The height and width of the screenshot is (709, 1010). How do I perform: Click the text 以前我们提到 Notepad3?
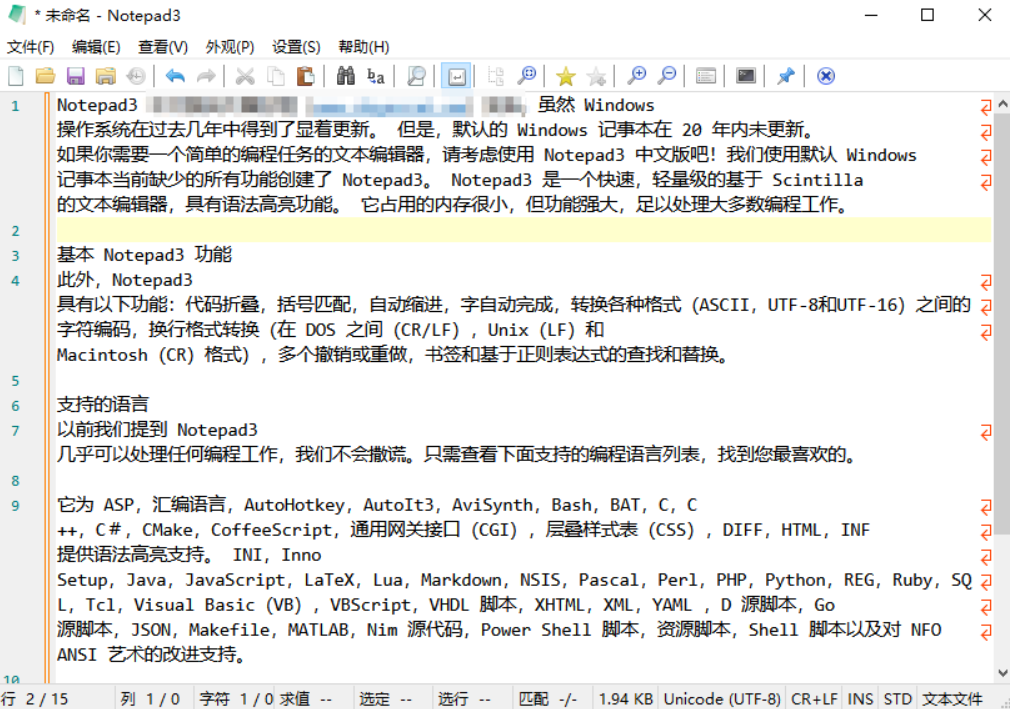(x=157, y=430)
